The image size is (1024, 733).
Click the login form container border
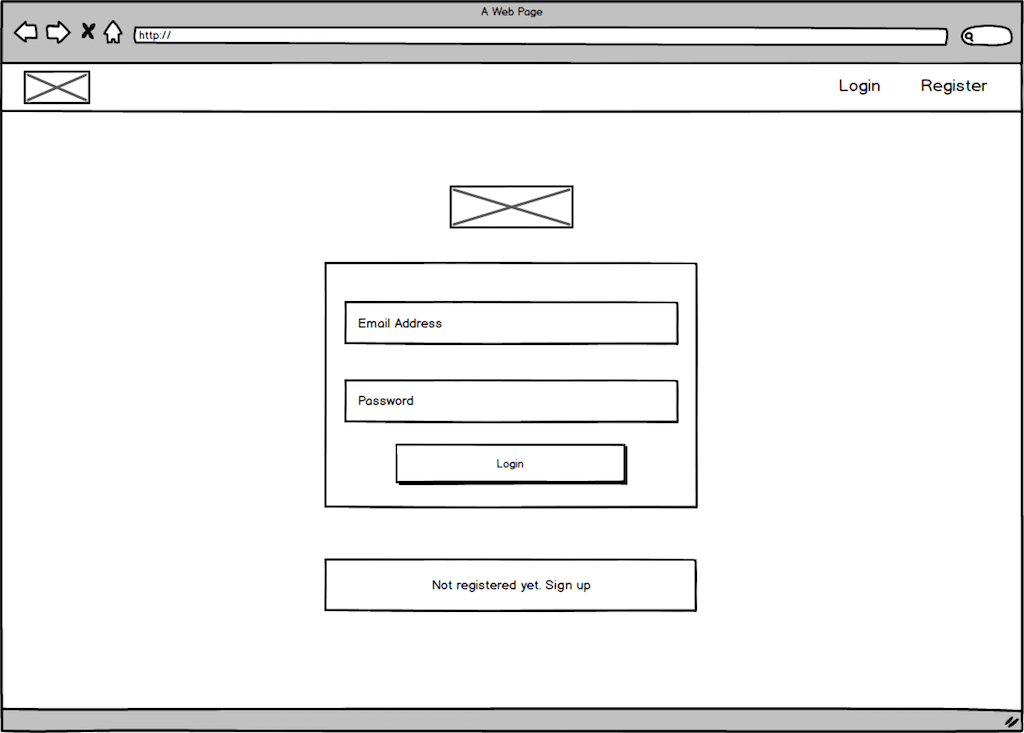[325, 385]
